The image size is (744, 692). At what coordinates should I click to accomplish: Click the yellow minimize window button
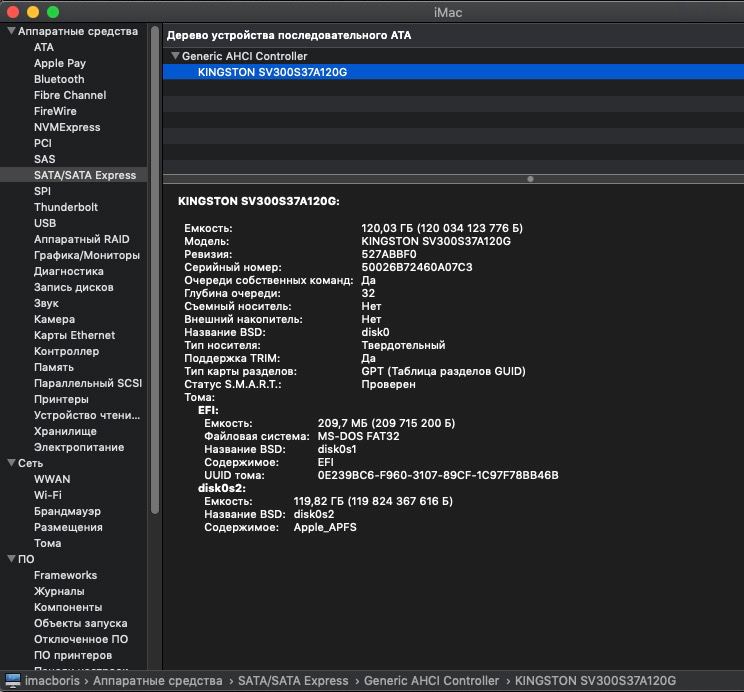[x=33, y=12]
